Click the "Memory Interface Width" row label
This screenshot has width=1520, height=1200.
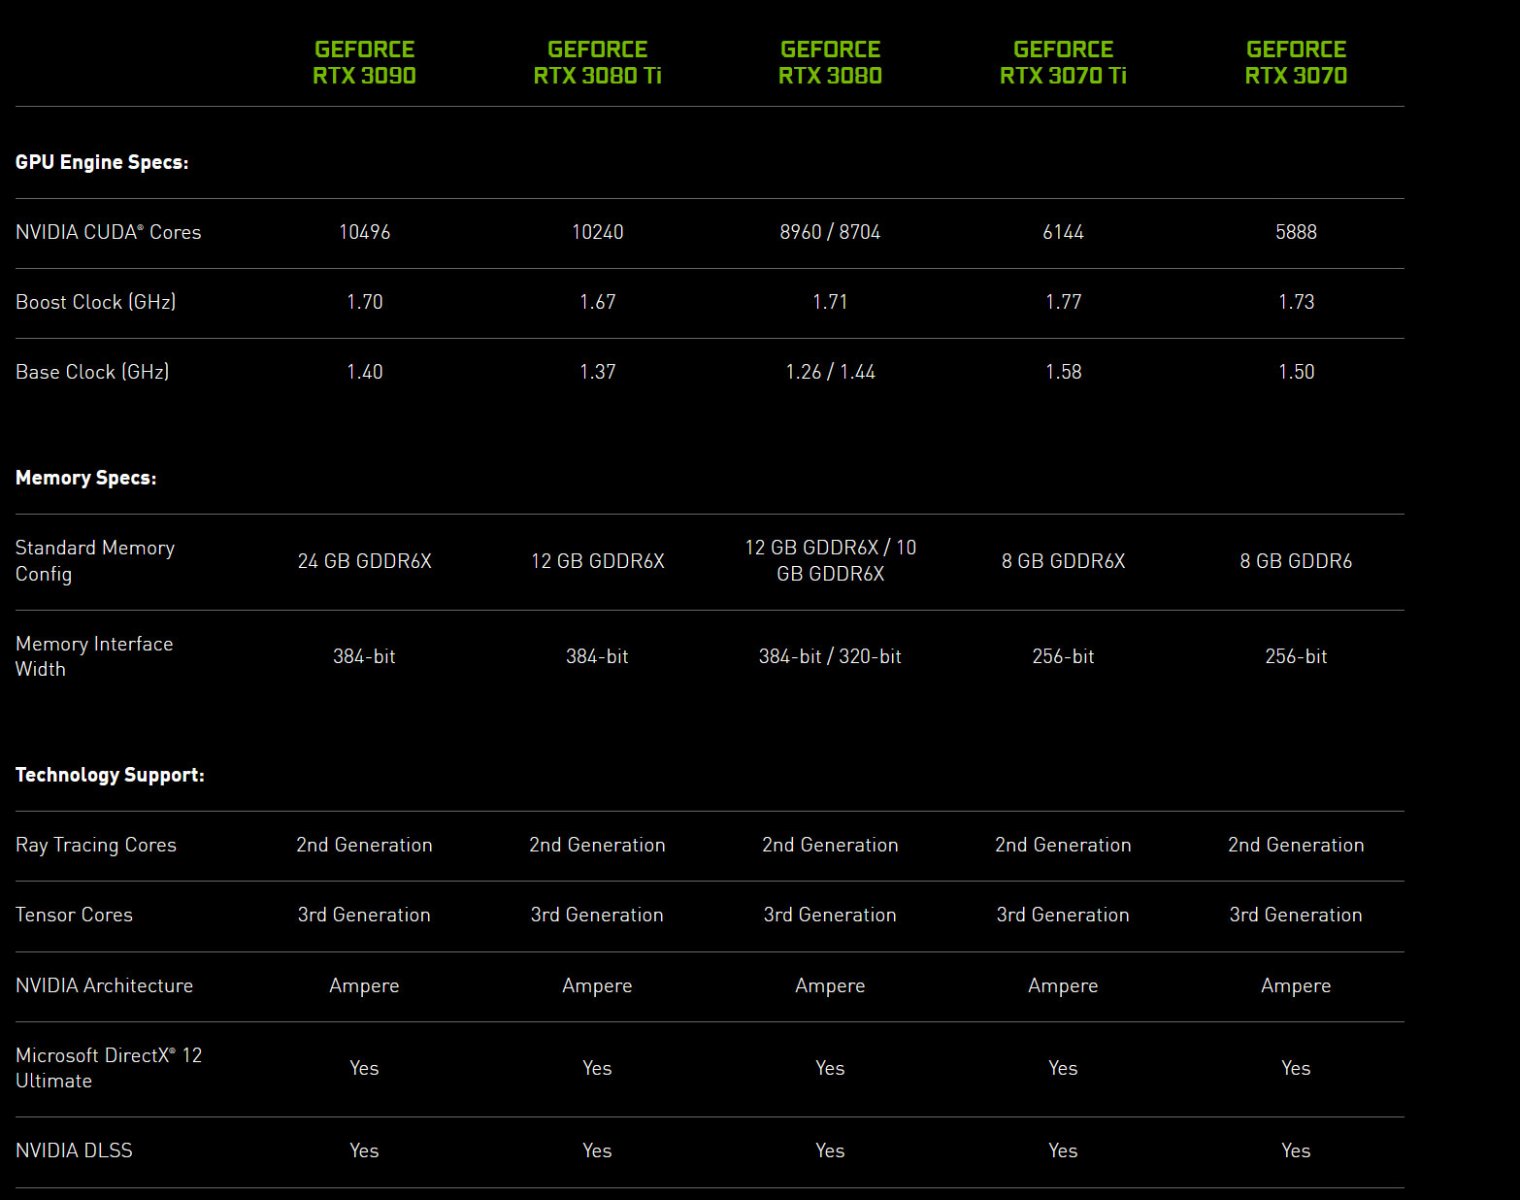[x=94, y=657]
